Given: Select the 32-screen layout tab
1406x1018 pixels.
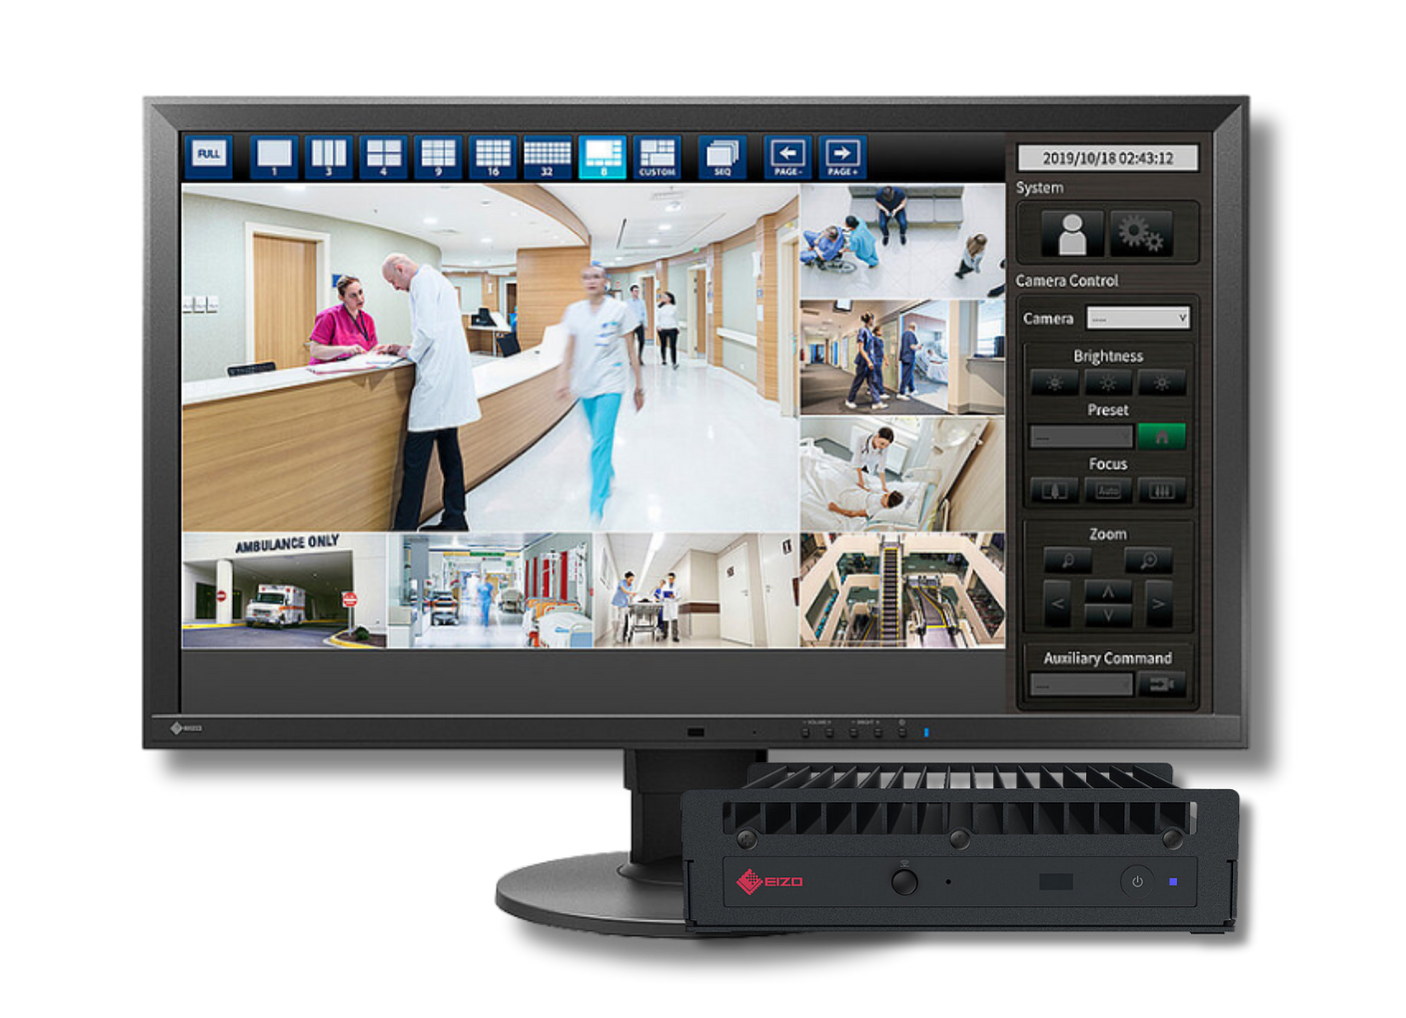Looking at the screenshot, I should 547,157.
